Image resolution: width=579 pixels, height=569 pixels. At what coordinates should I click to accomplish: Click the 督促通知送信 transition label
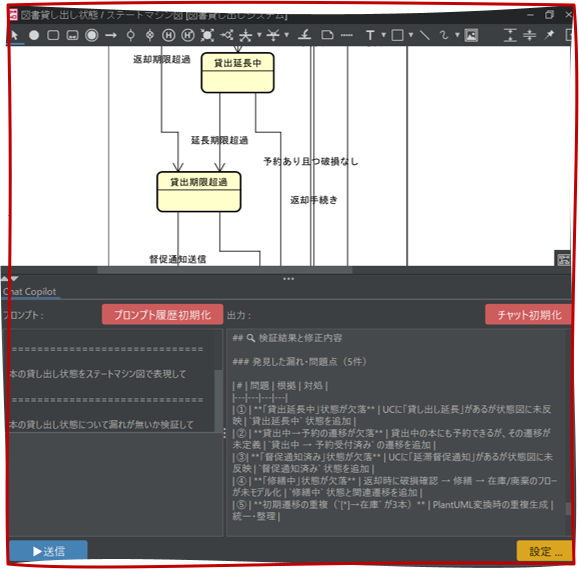(178, 259)
